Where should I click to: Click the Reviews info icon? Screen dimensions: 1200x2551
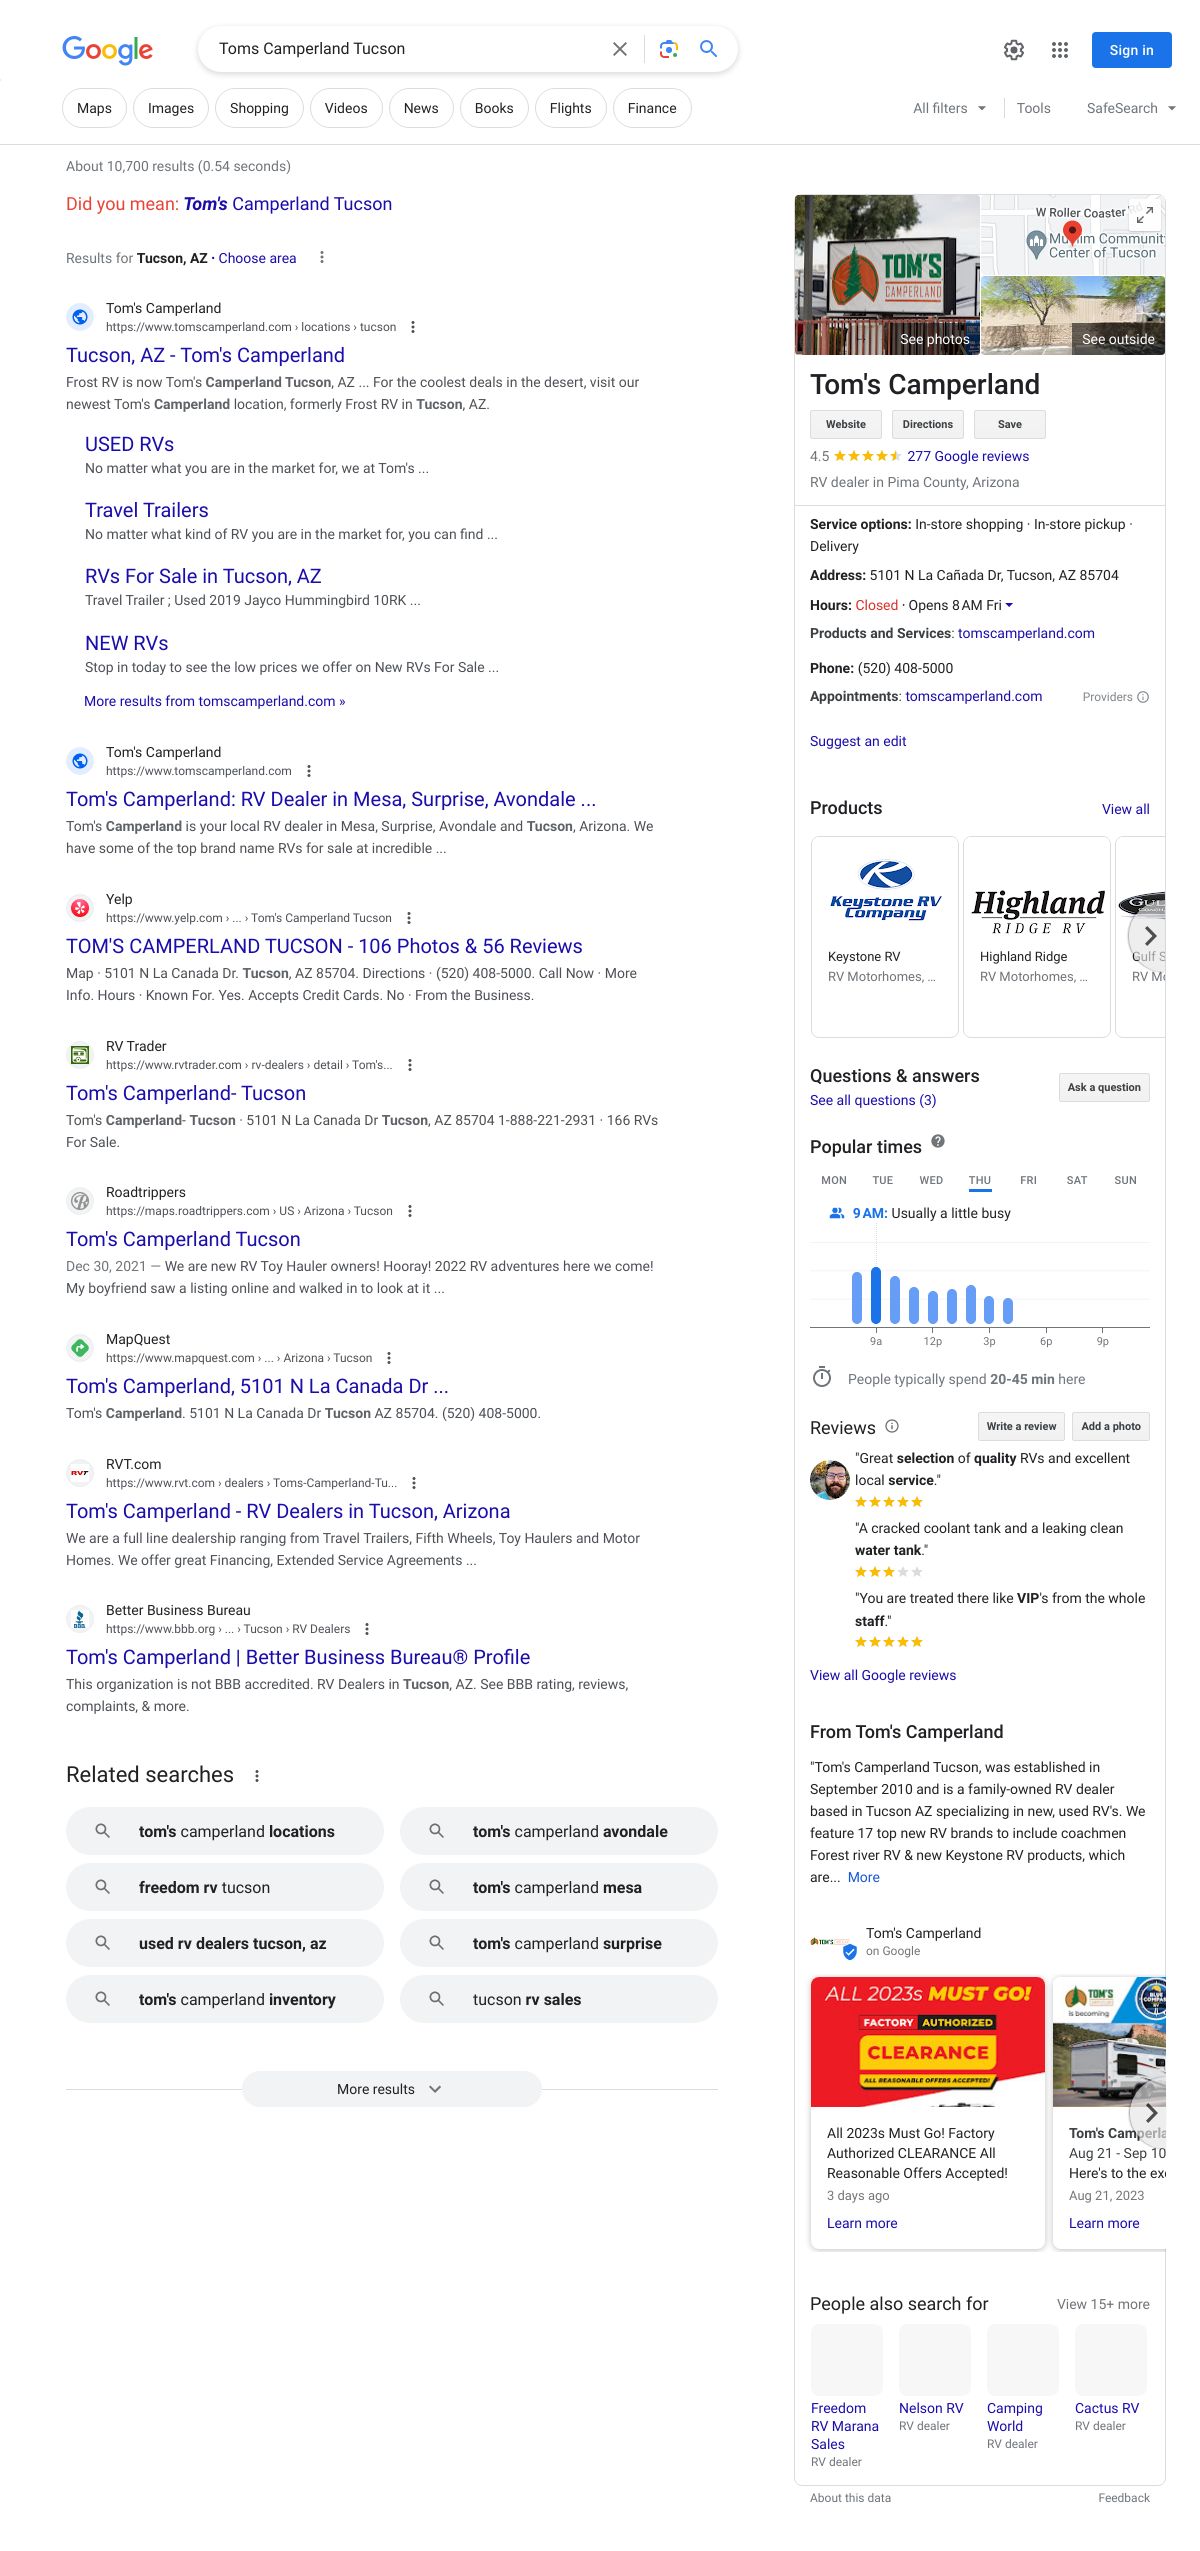(892, 1426)
